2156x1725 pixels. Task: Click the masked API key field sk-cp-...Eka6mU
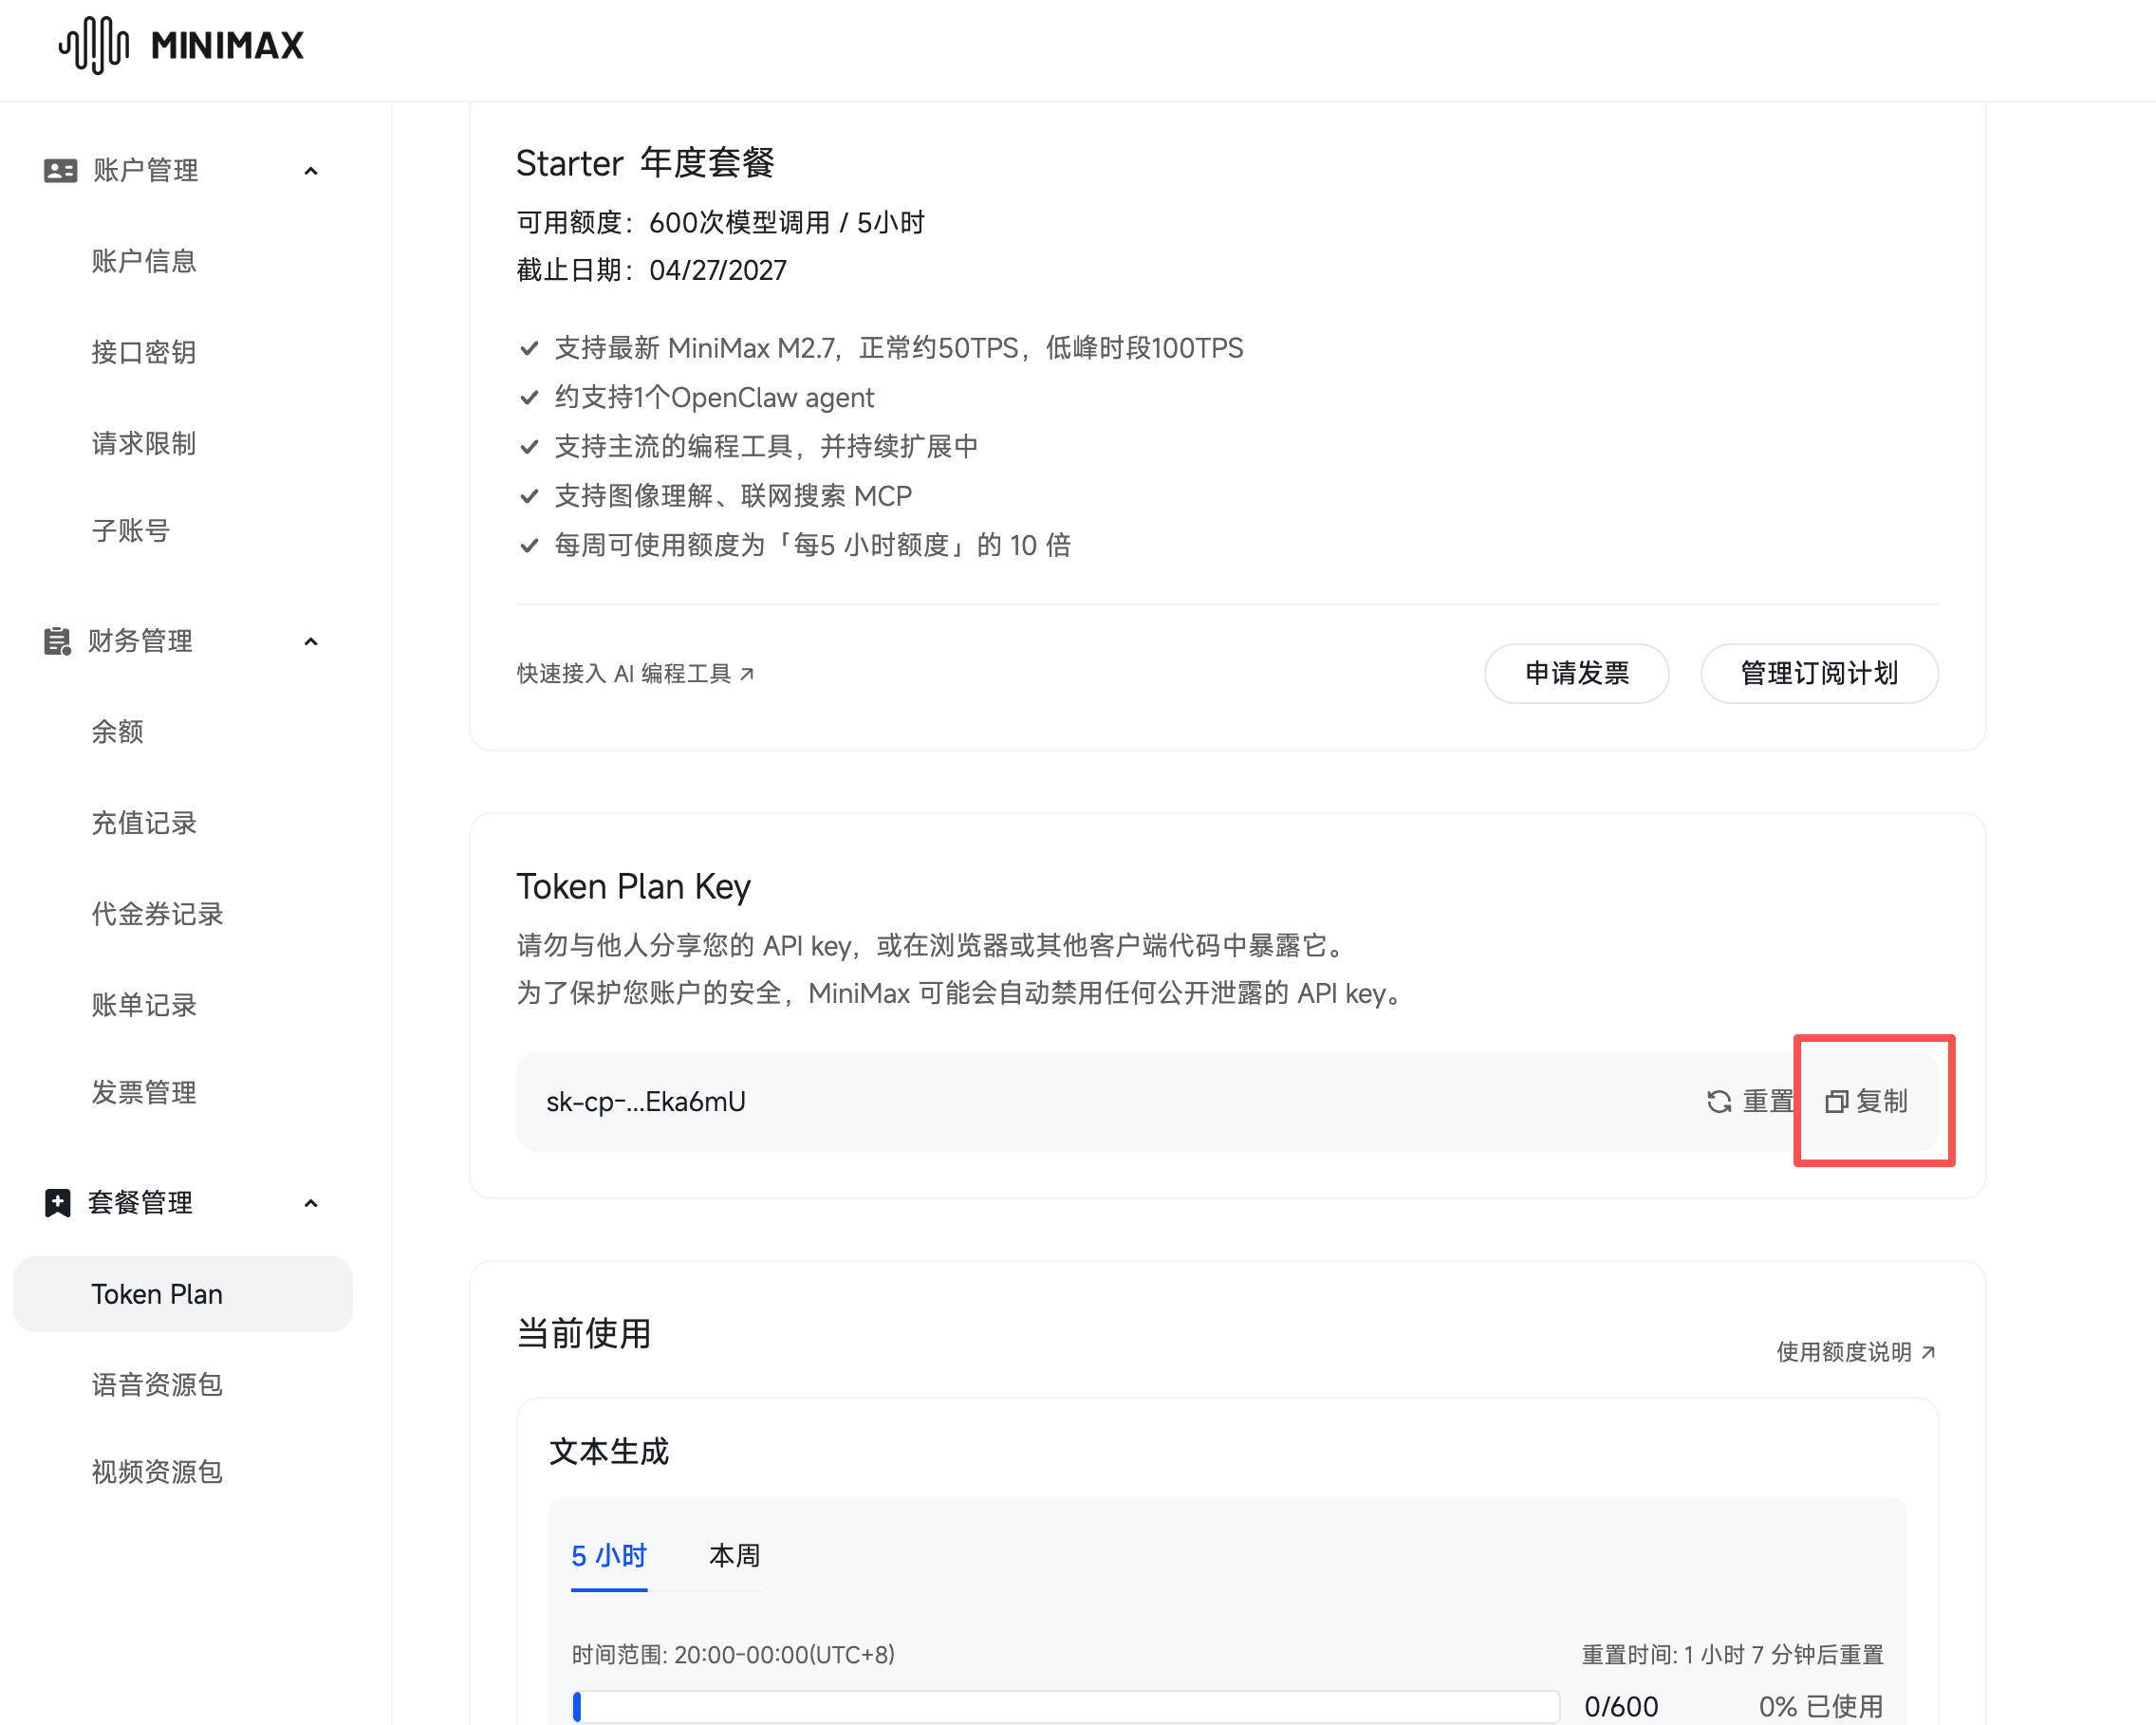(645, 1101)
